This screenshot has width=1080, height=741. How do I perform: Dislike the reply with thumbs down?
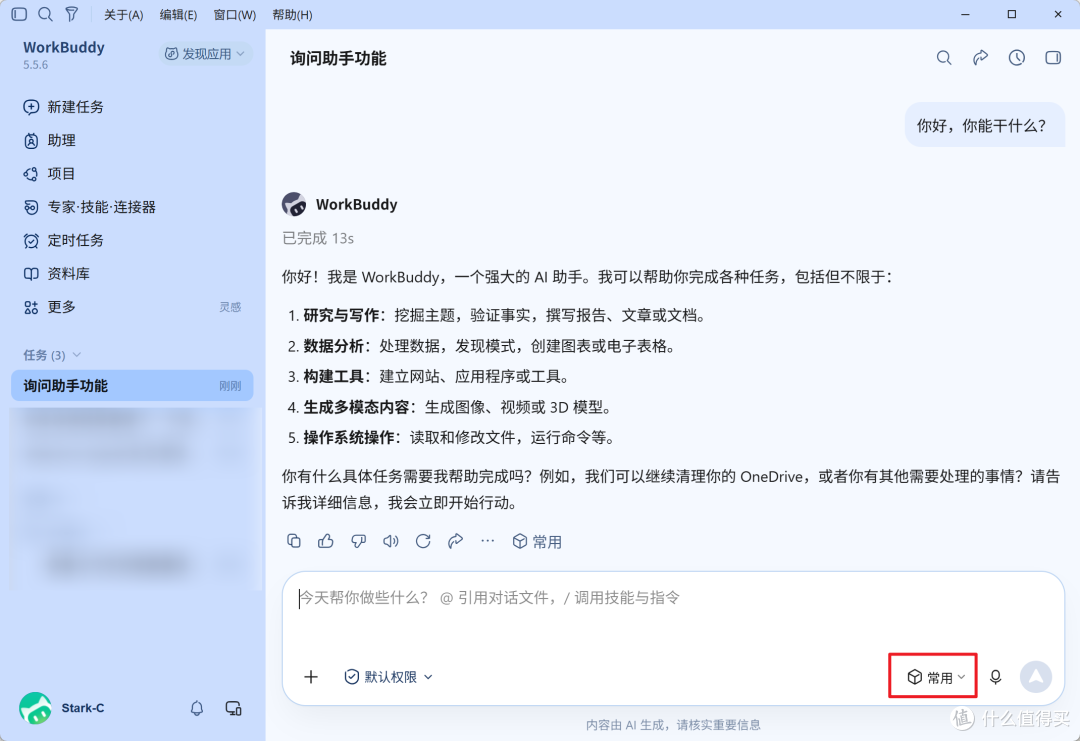358,541
